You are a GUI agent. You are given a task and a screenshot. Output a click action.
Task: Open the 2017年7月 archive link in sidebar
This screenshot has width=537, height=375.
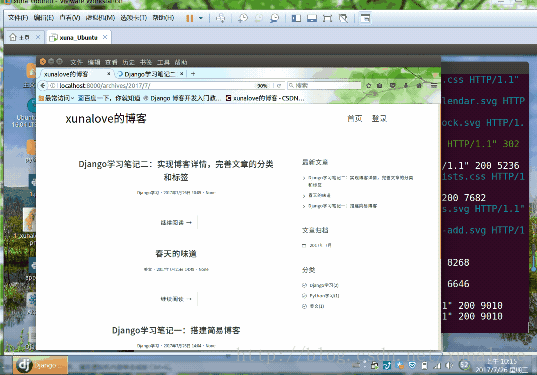point(320,245)
